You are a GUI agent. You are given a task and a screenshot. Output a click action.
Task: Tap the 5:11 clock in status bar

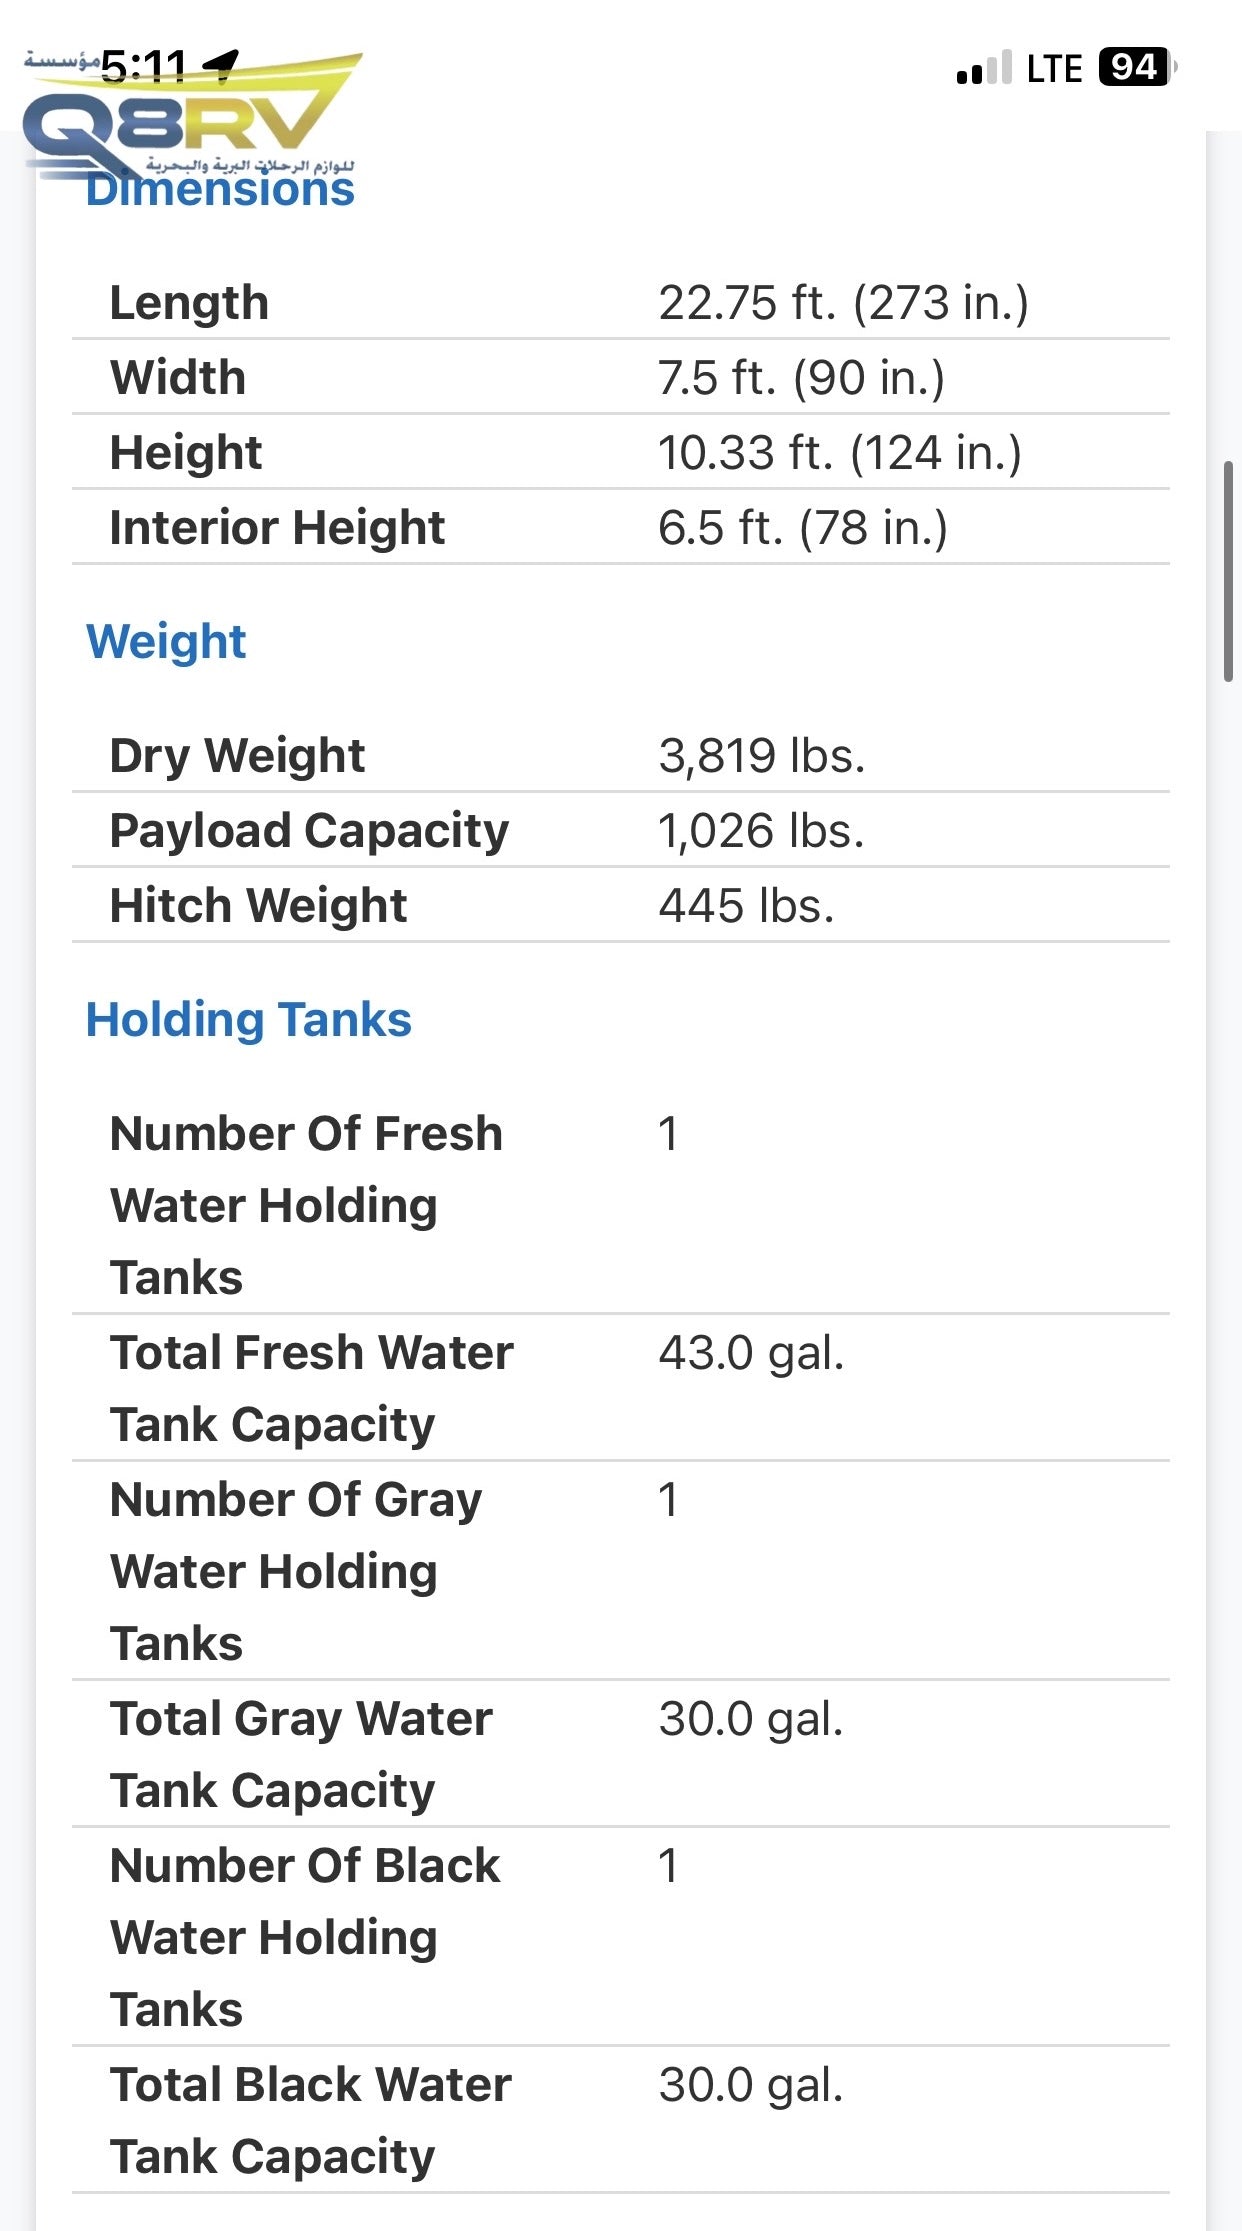tap(144, 68)
